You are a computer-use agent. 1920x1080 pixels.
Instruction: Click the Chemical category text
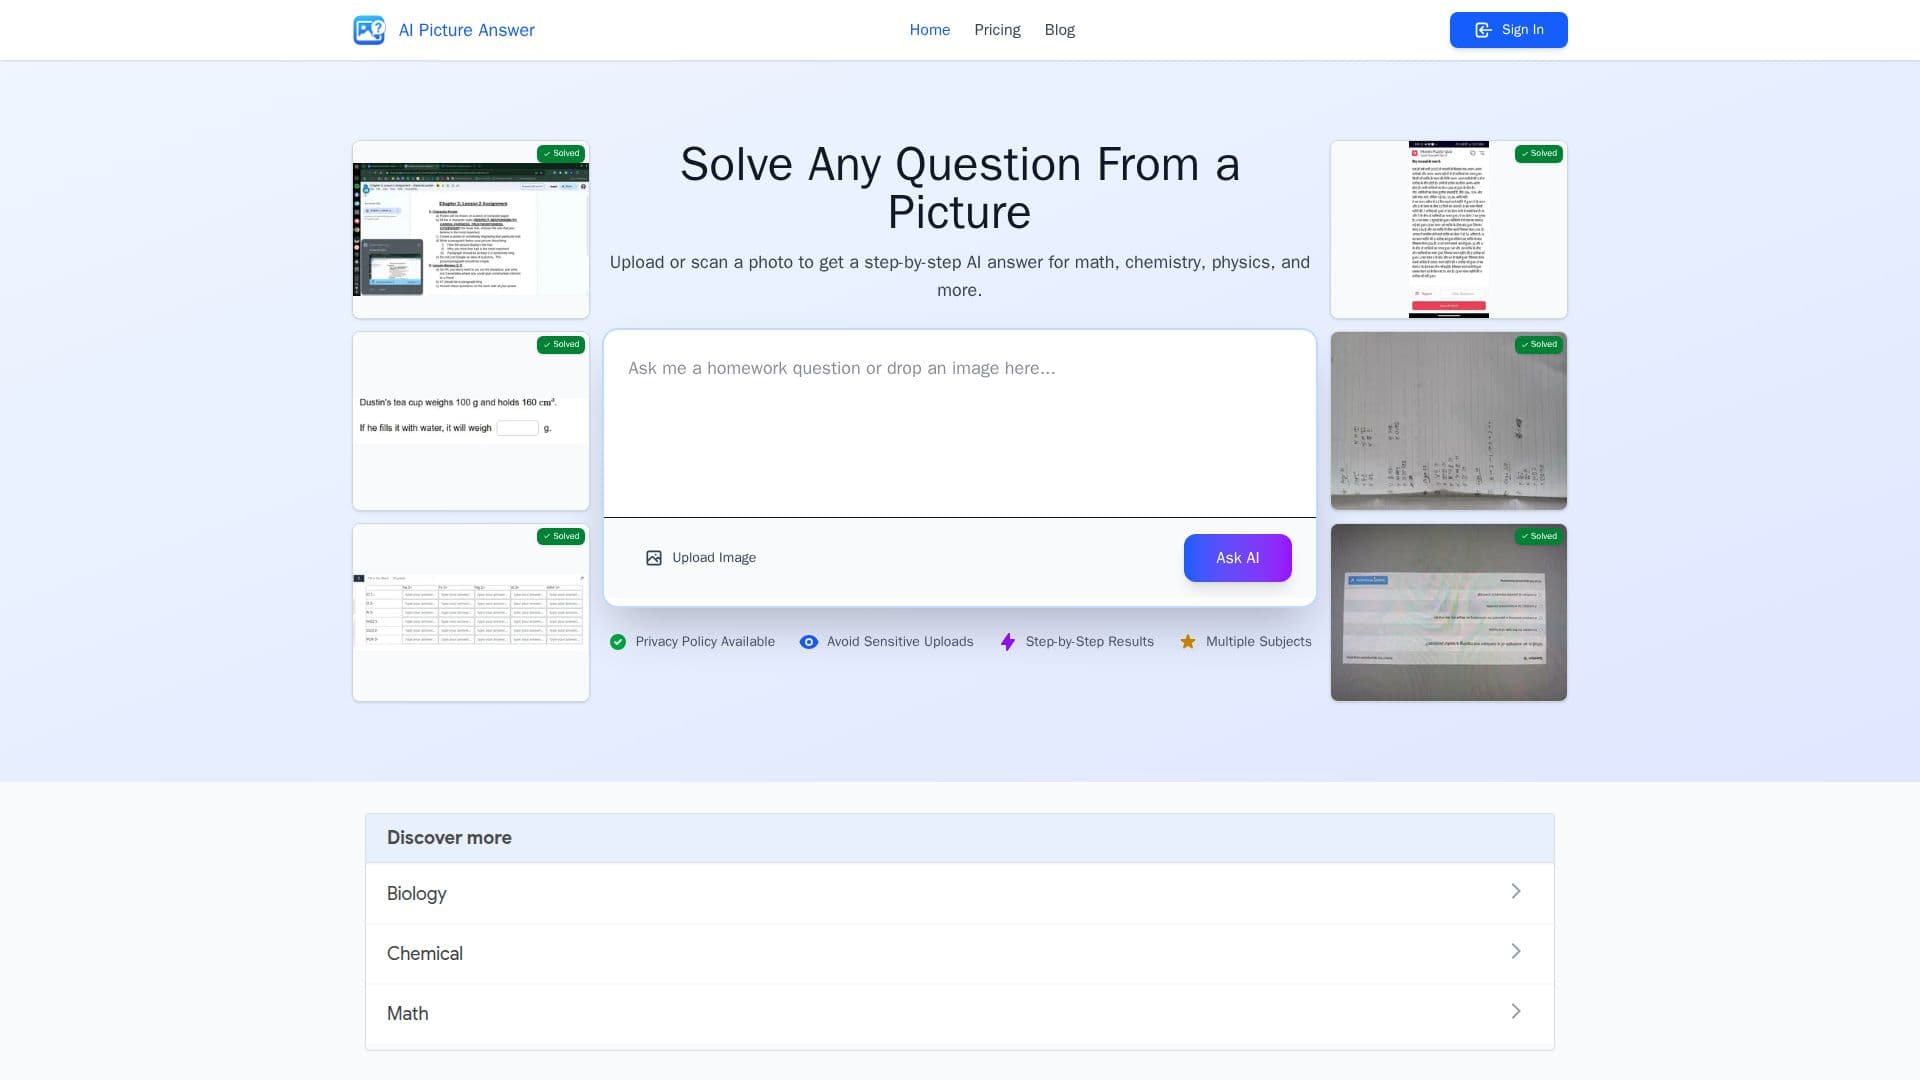pyautogui.click(x=425, y=953)
